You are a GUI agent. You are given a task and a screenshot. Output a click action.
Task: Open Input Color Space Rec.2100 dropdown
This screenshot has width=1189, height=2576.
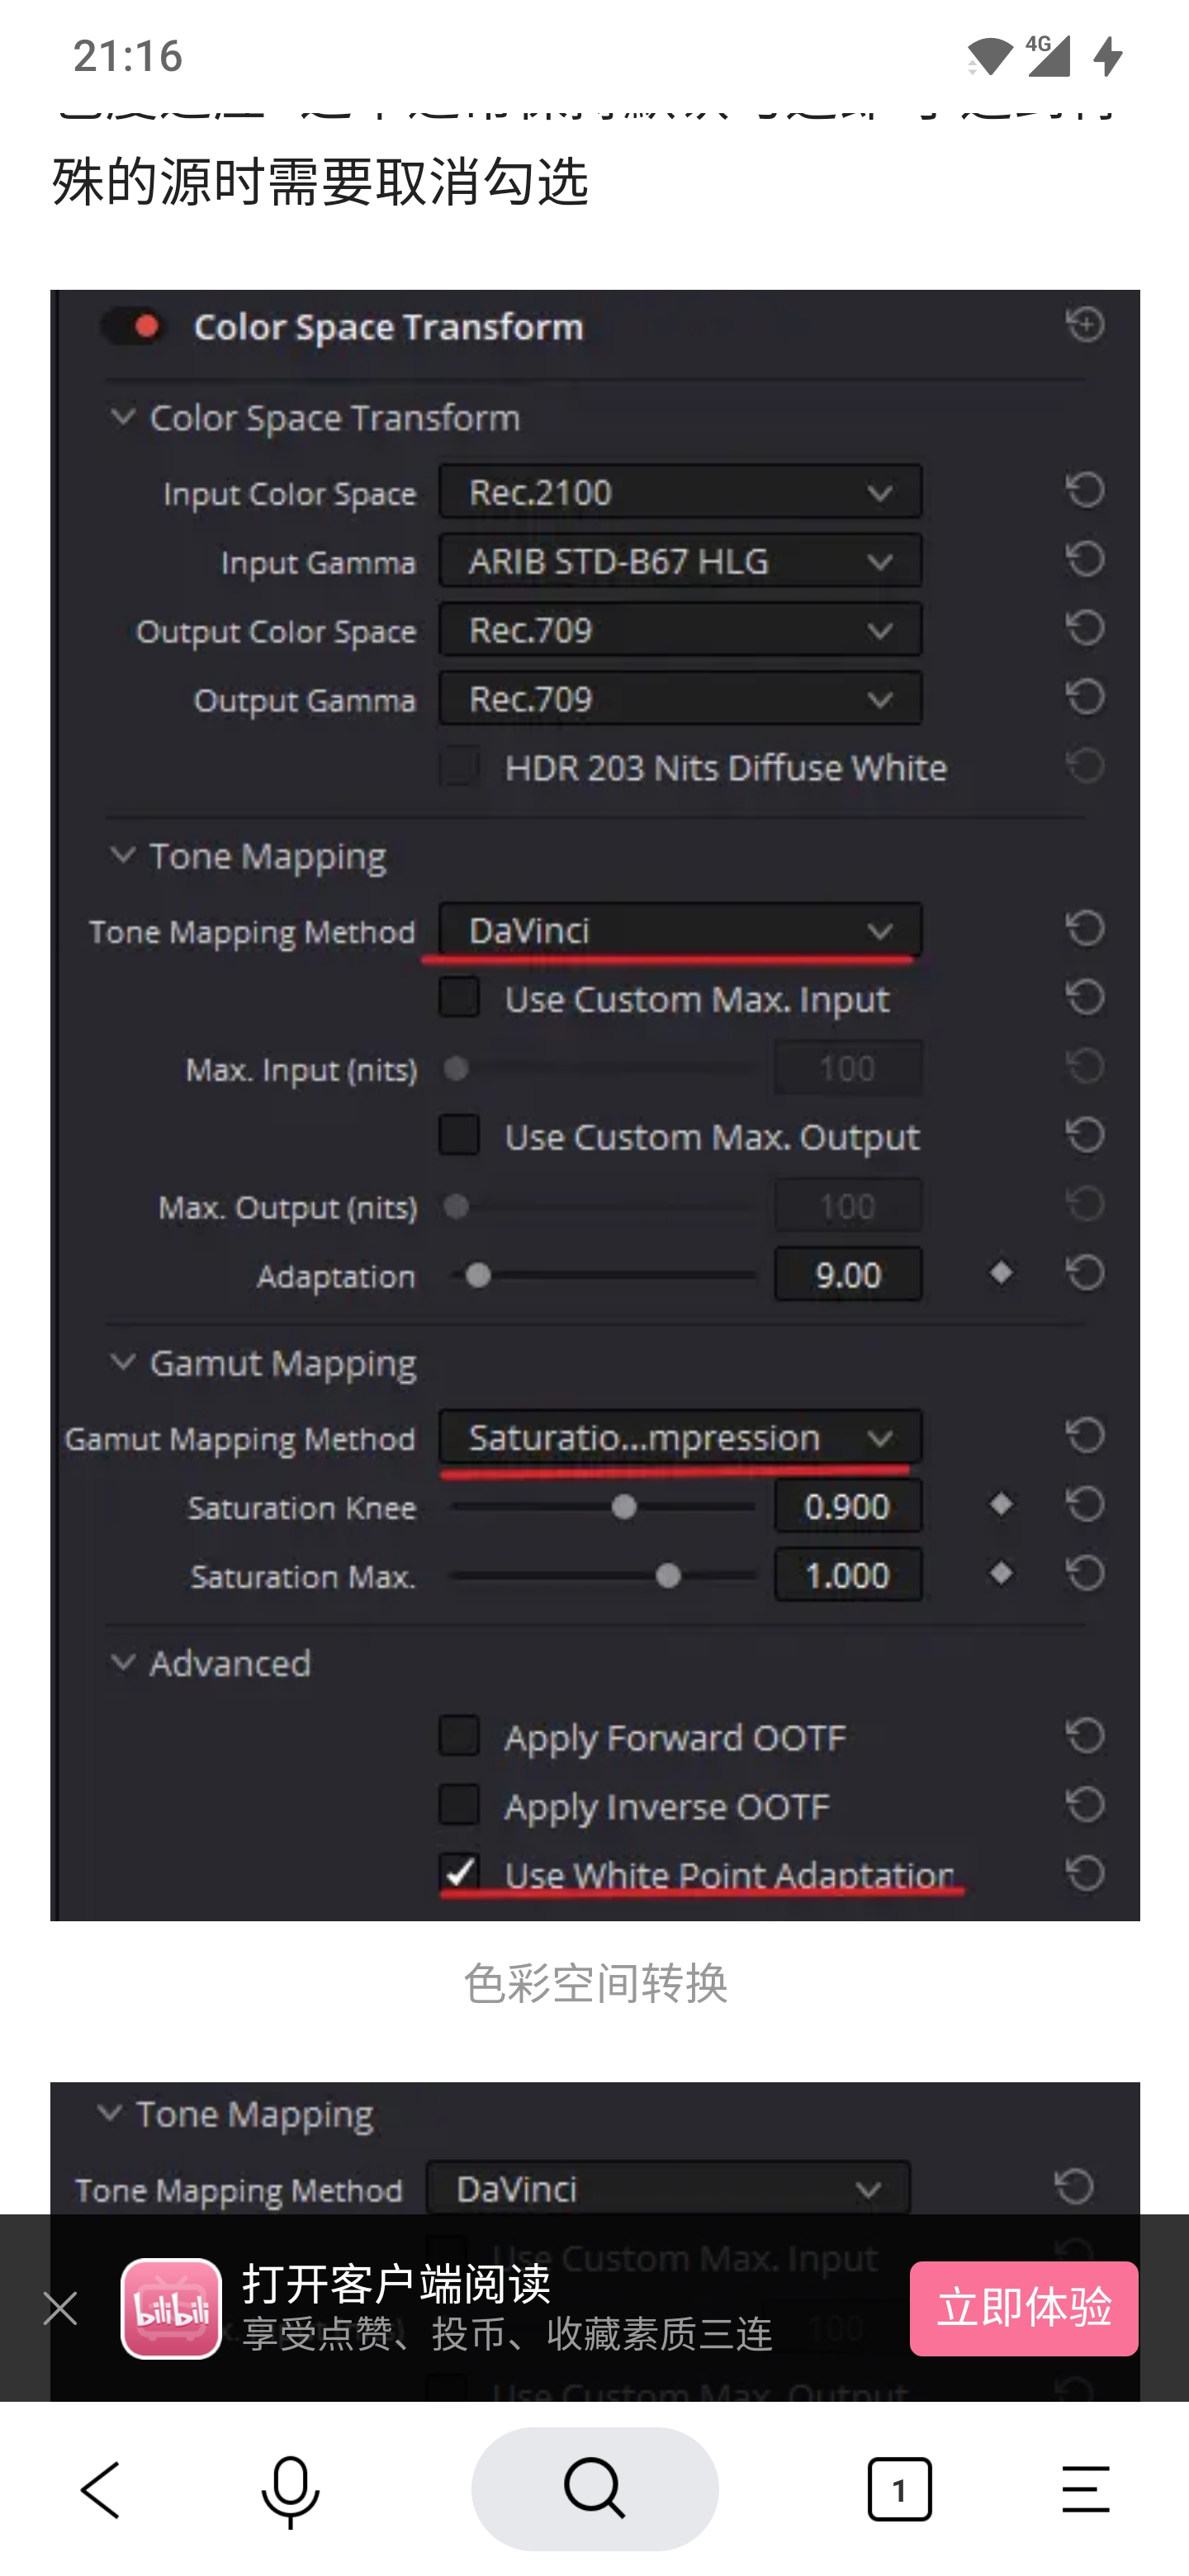pos(680,491)
